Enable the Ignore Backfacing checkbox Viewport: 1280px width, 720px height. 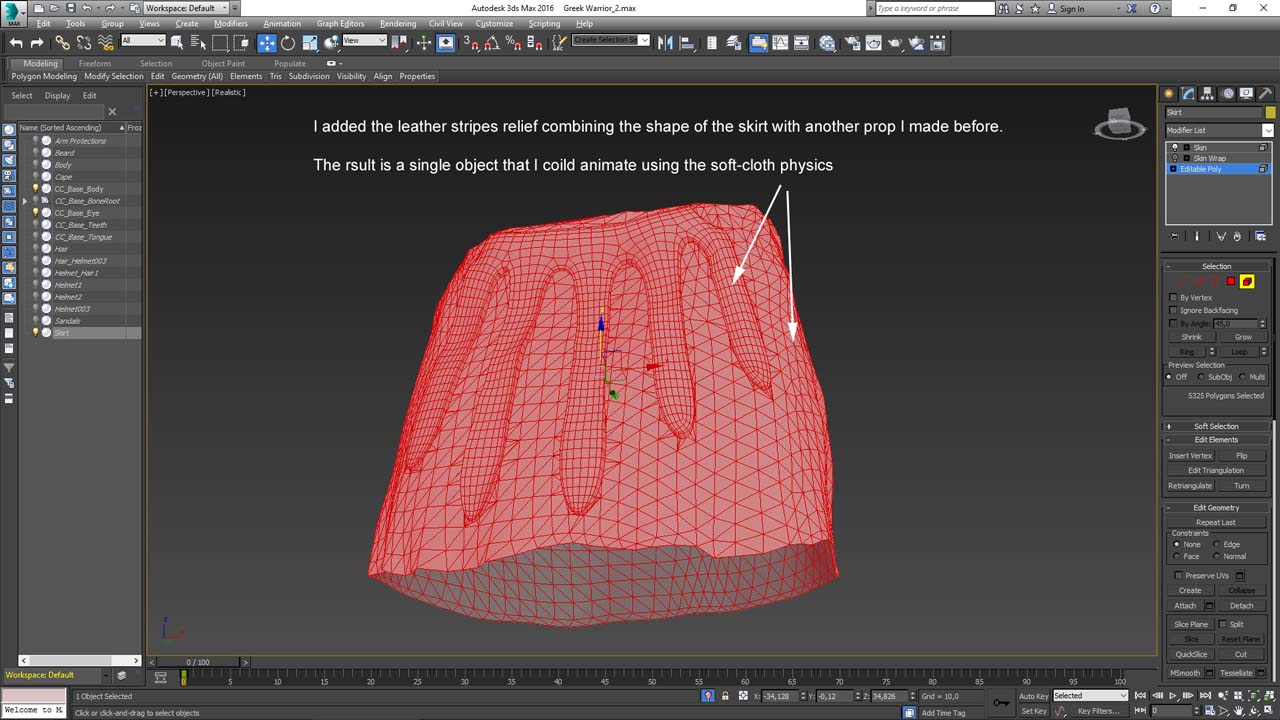(x=1173, y=310)
